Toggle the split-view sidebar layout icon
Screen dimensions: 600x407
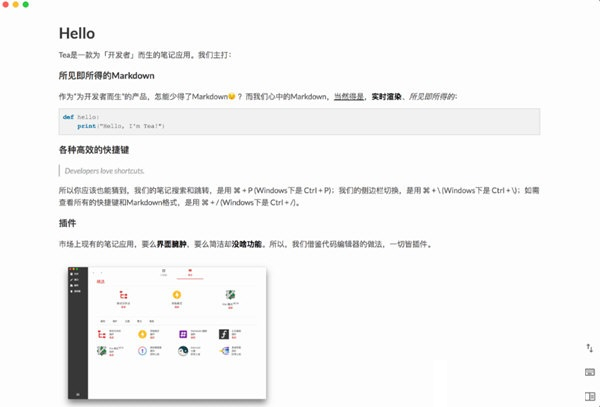click(589, 396)
